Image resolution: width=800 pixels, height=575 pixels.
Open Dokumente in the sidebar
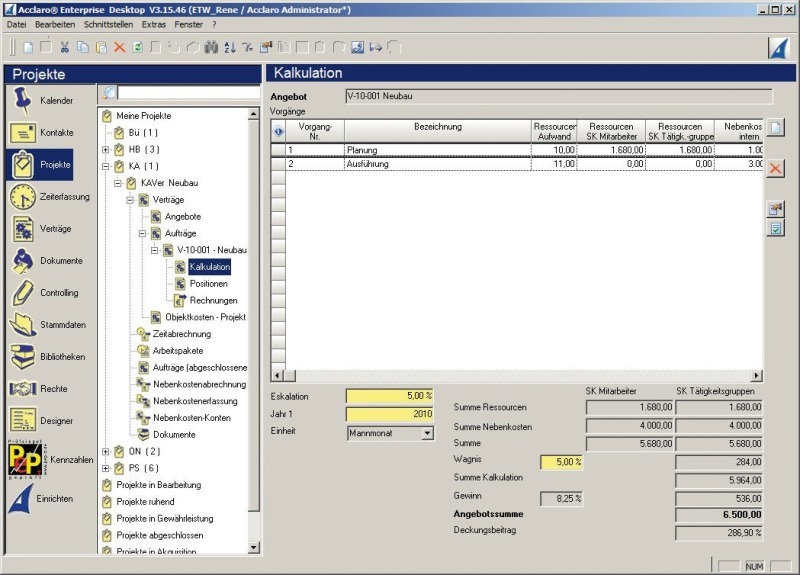point(46,261)
